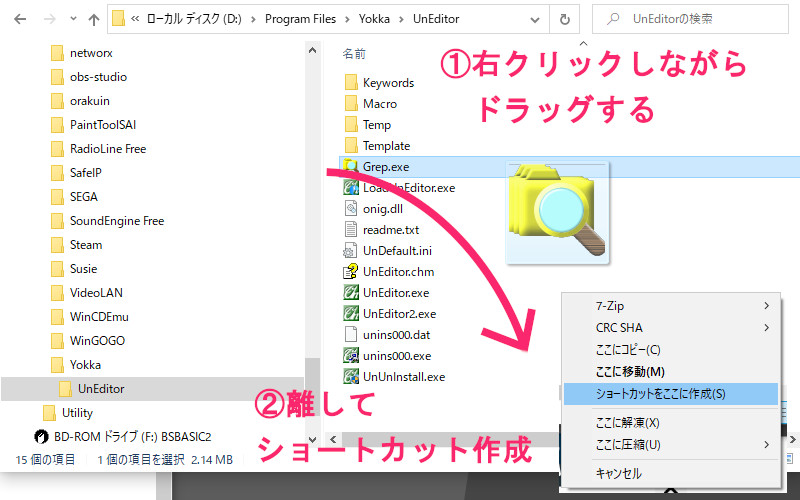800x500 pixels.
Task: Expand the chevron after Program Files breadcrumb
Action: click(347, 19)
